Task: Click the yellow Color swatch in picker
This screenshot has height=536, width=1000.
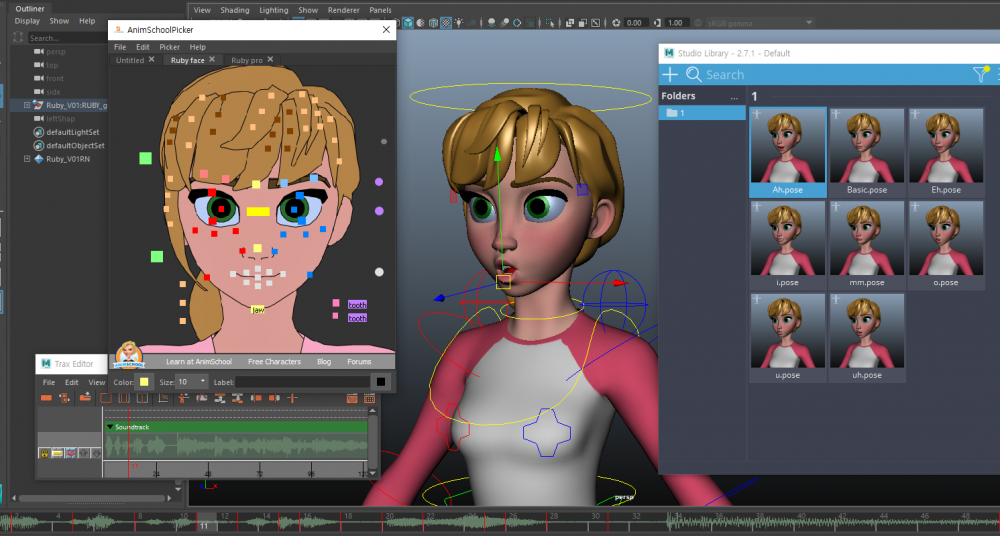Action: tap(145, 382)
